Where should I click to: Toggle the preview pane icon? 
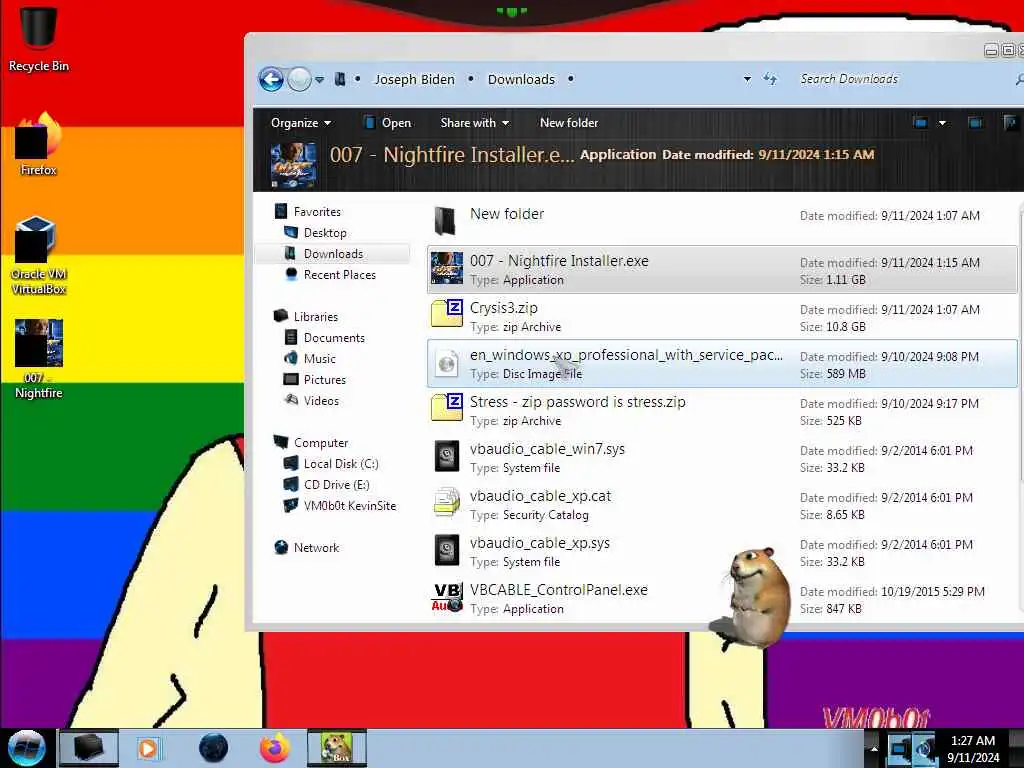(975, 123)
